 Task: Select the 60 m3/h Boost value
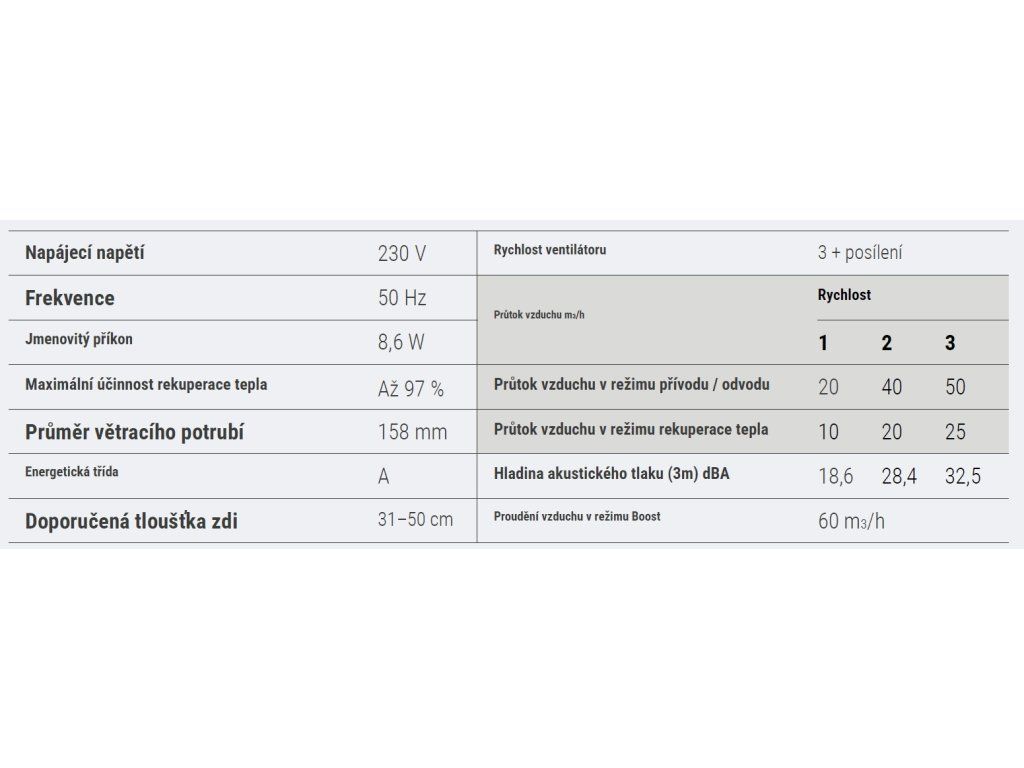851,520
